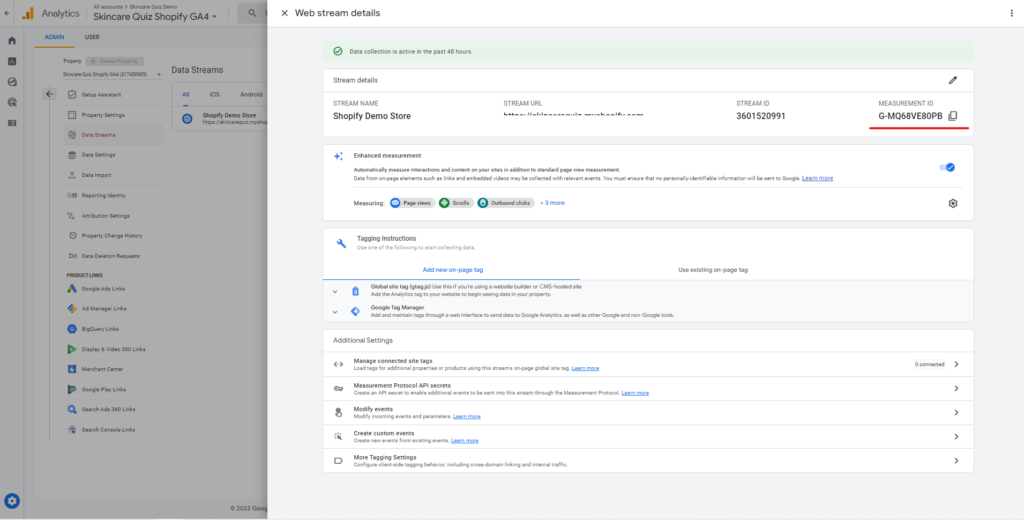Copy the Measurement ID to clipboard
The width and height of the screenshot is (1024, 520).
[x=953, y=116]
